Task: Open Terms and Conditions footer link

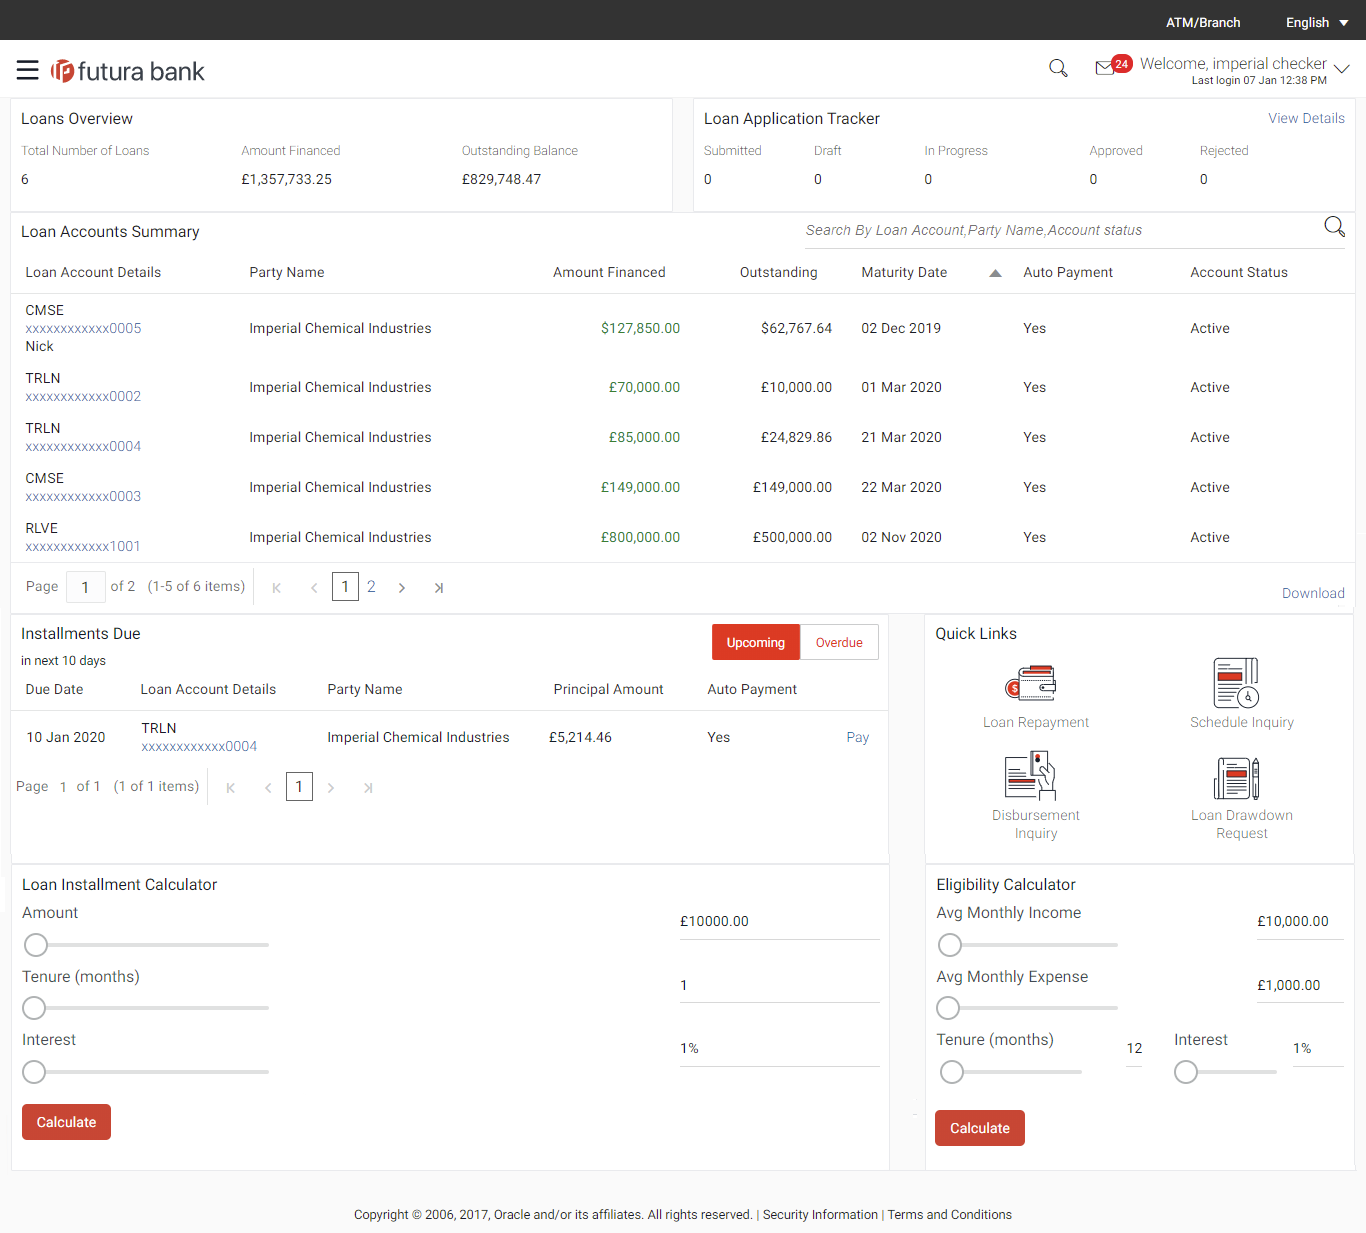Action: click(x=950, y=1215)
